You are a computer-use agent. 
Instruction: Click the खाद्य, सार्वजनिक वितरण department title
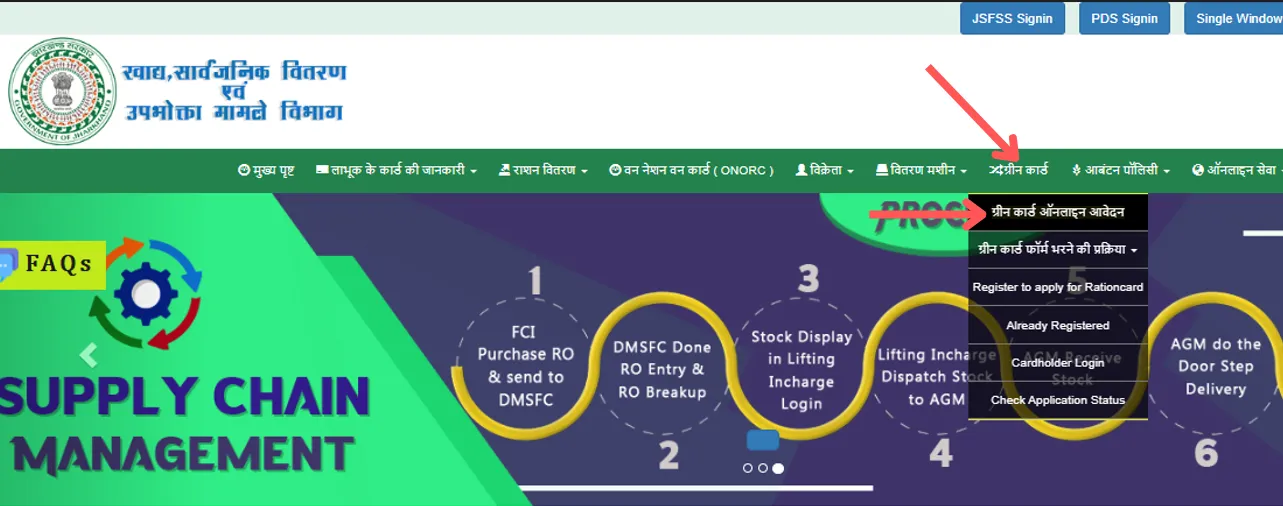(x=234, y=91)
